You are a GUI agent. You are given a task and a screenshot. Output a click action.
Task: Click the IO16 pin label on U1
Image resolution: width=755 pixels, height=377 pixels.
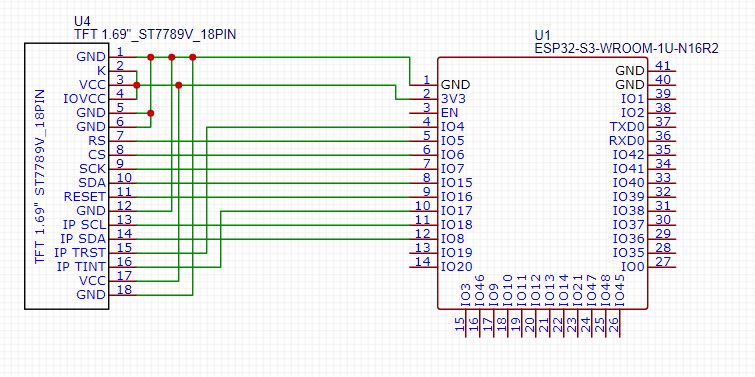[456, 196]
